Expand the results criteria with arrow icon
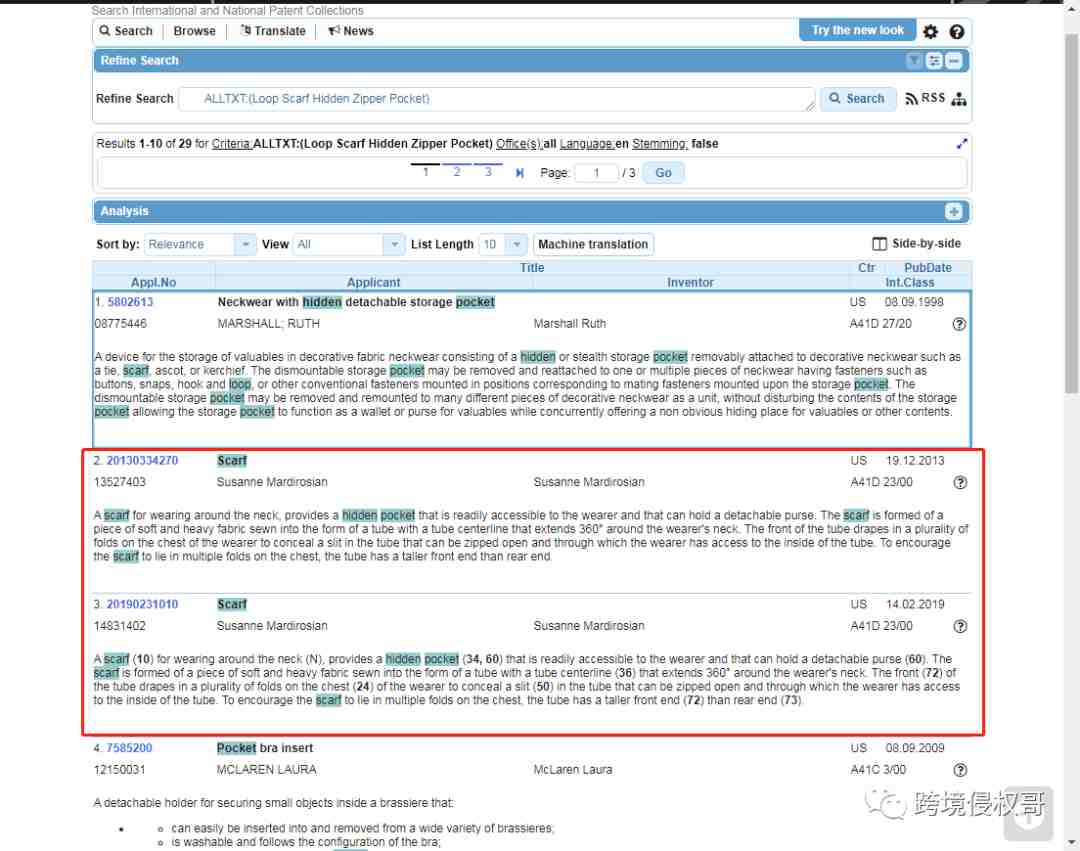The height and width of the screenshot is (851, 1080). coord(962,143)
